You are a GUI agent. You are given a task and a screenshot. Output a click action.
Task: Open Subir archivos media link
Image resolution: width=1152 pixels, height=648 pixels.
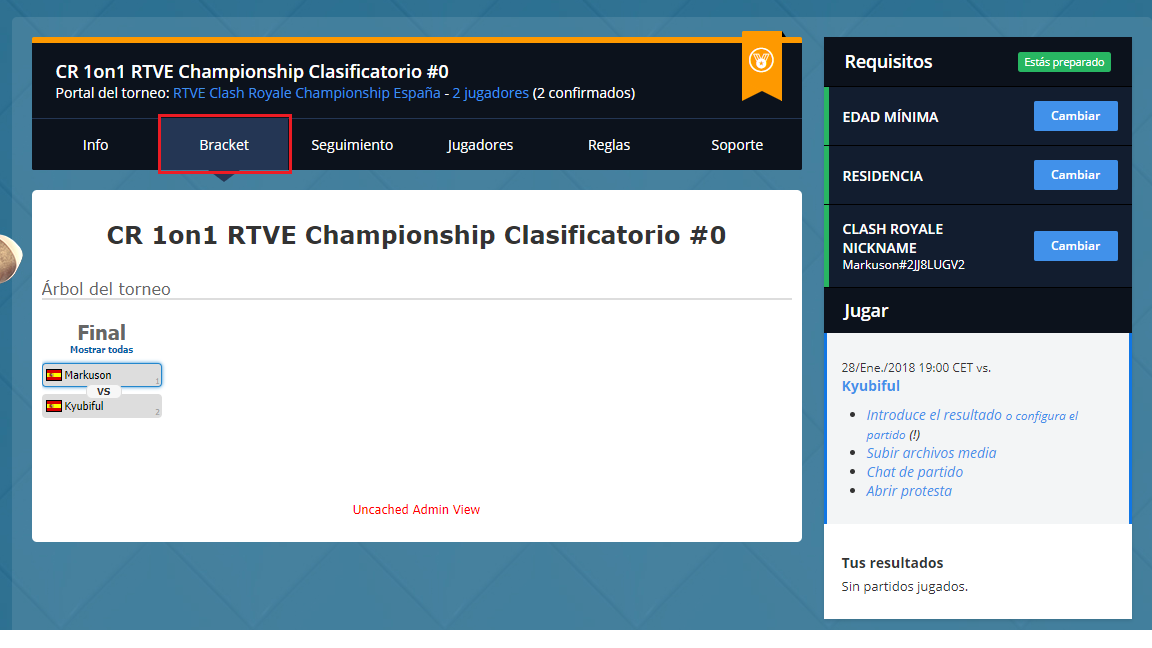point(931,453)
